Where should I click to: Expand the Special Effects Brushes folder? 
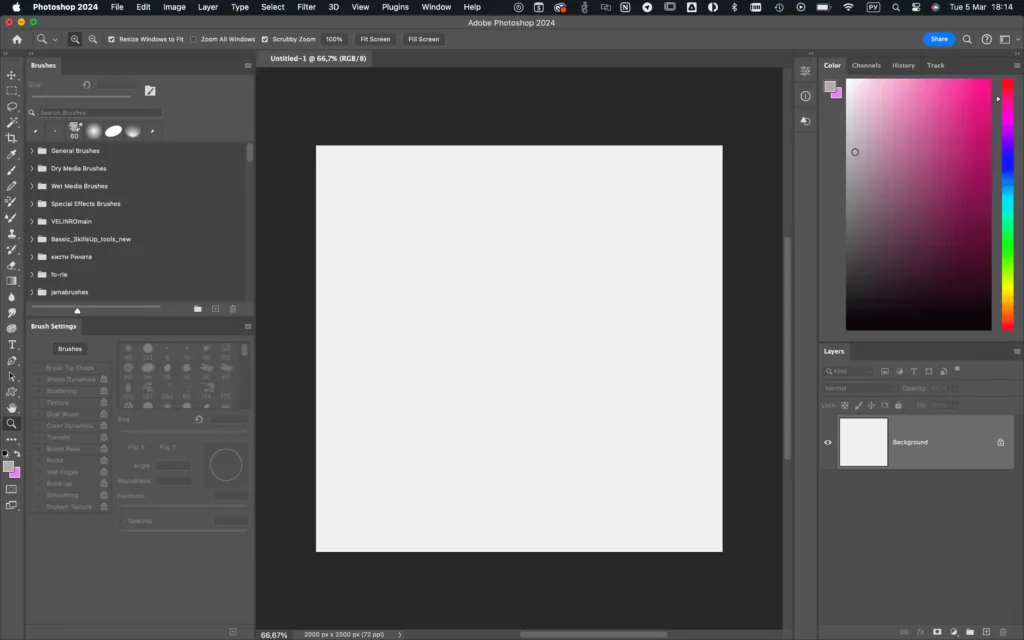[31, 204]
